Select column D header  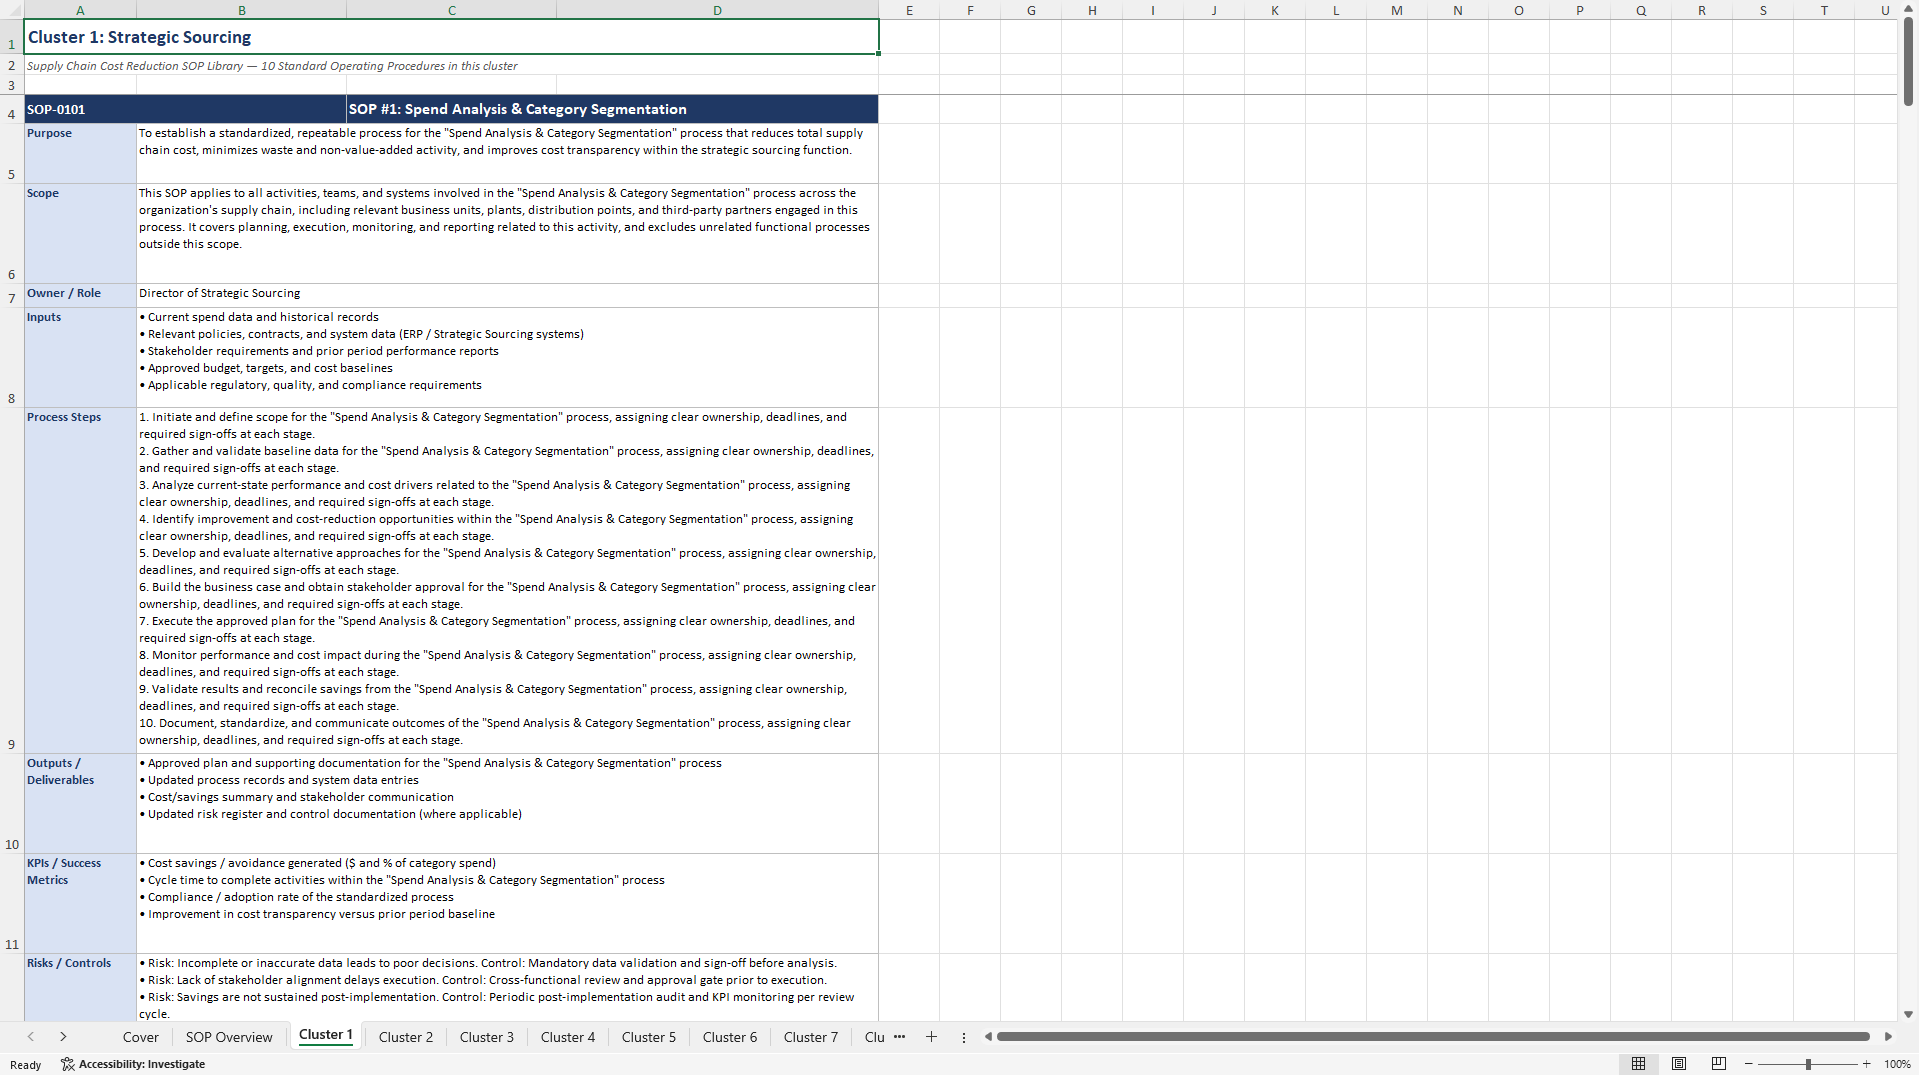pyautogui.click(x=717, y=10)
